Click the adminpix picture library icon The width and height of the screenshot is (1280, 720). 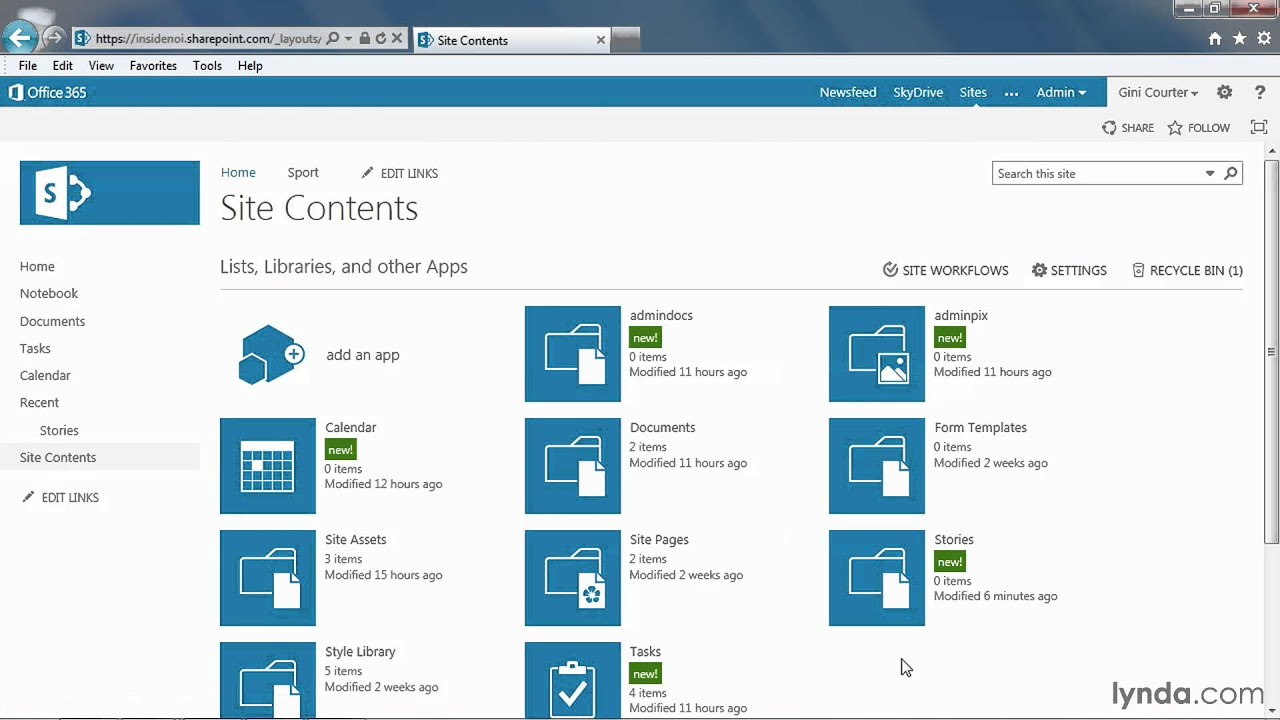(x=877, y=354)
